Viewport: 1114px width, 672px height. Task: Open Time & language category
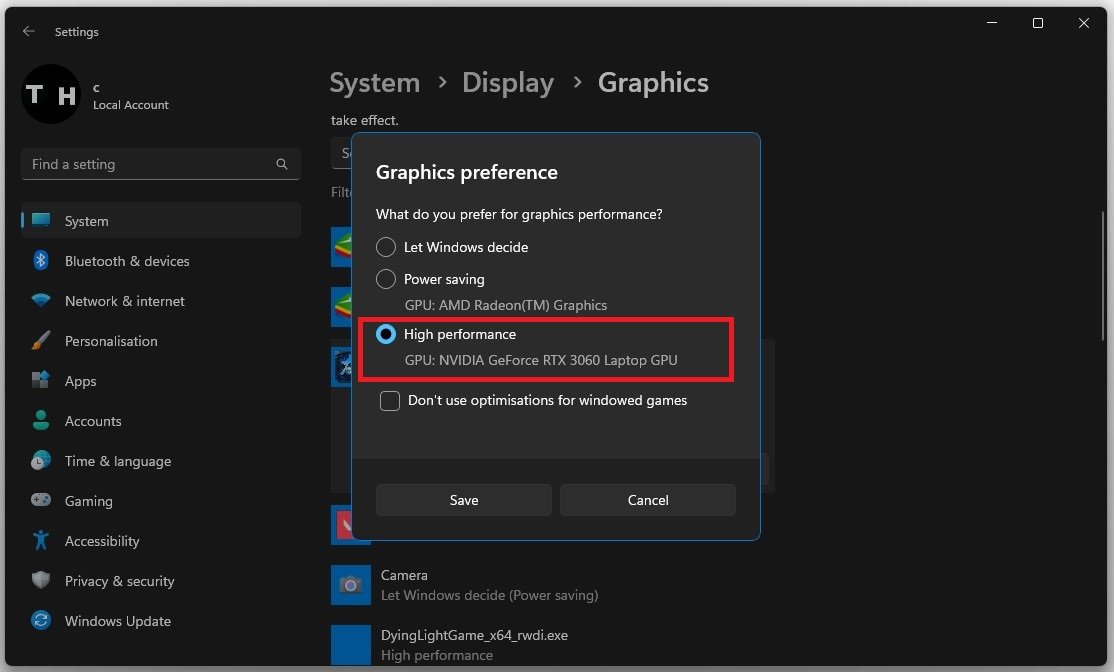(161, 461)
